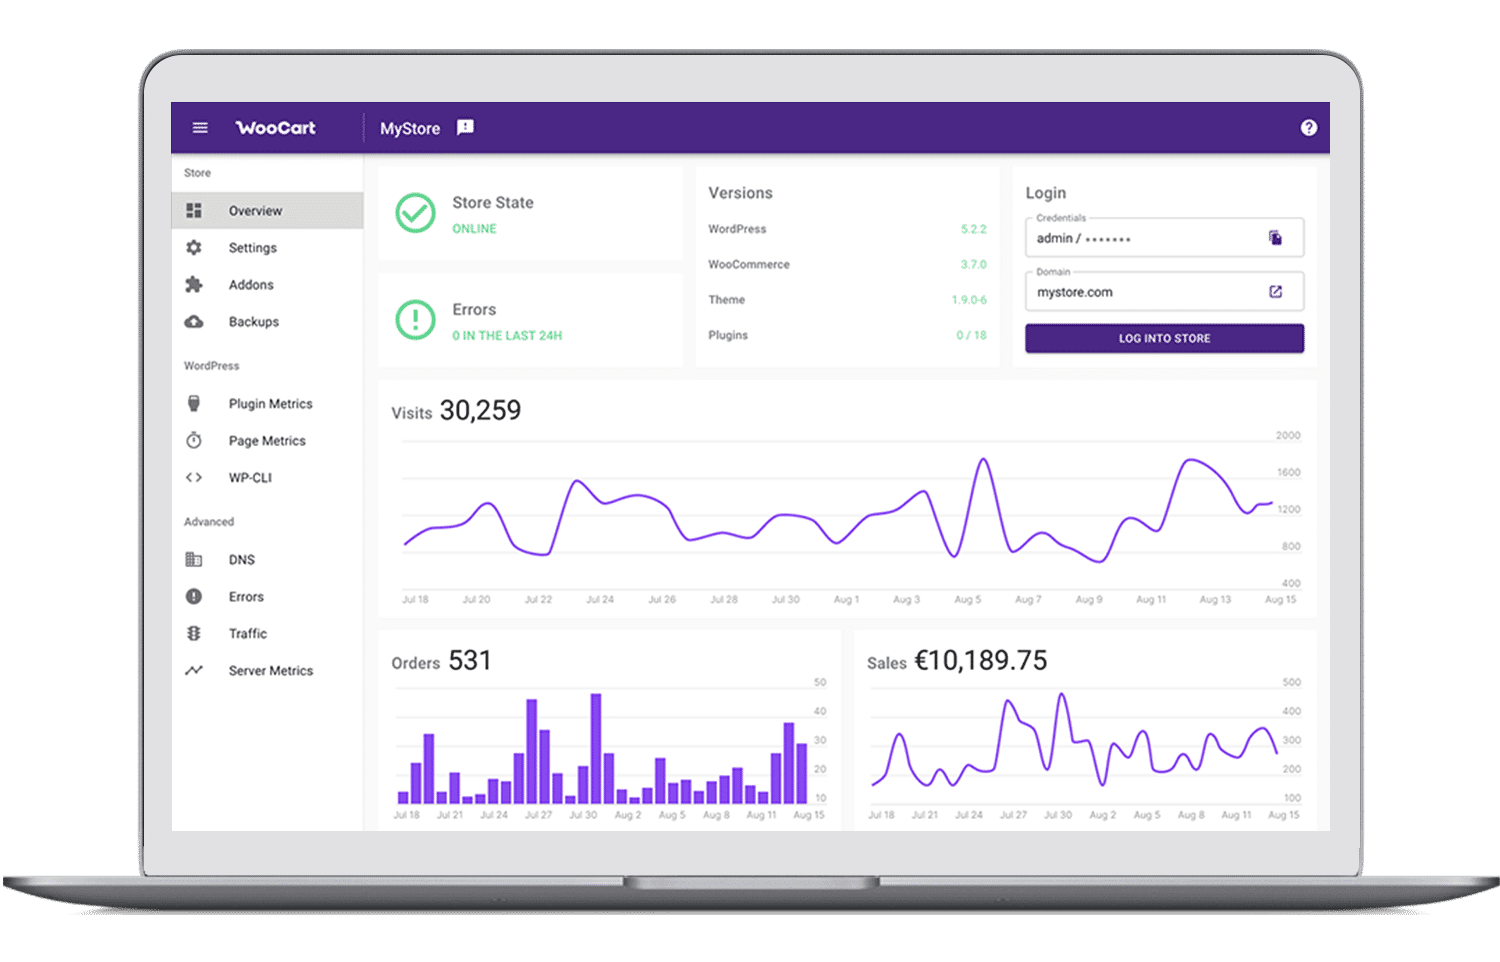Click the Backups cloud icon
Viewport: 1500px width, 962px height.
(x=194, y=321)
